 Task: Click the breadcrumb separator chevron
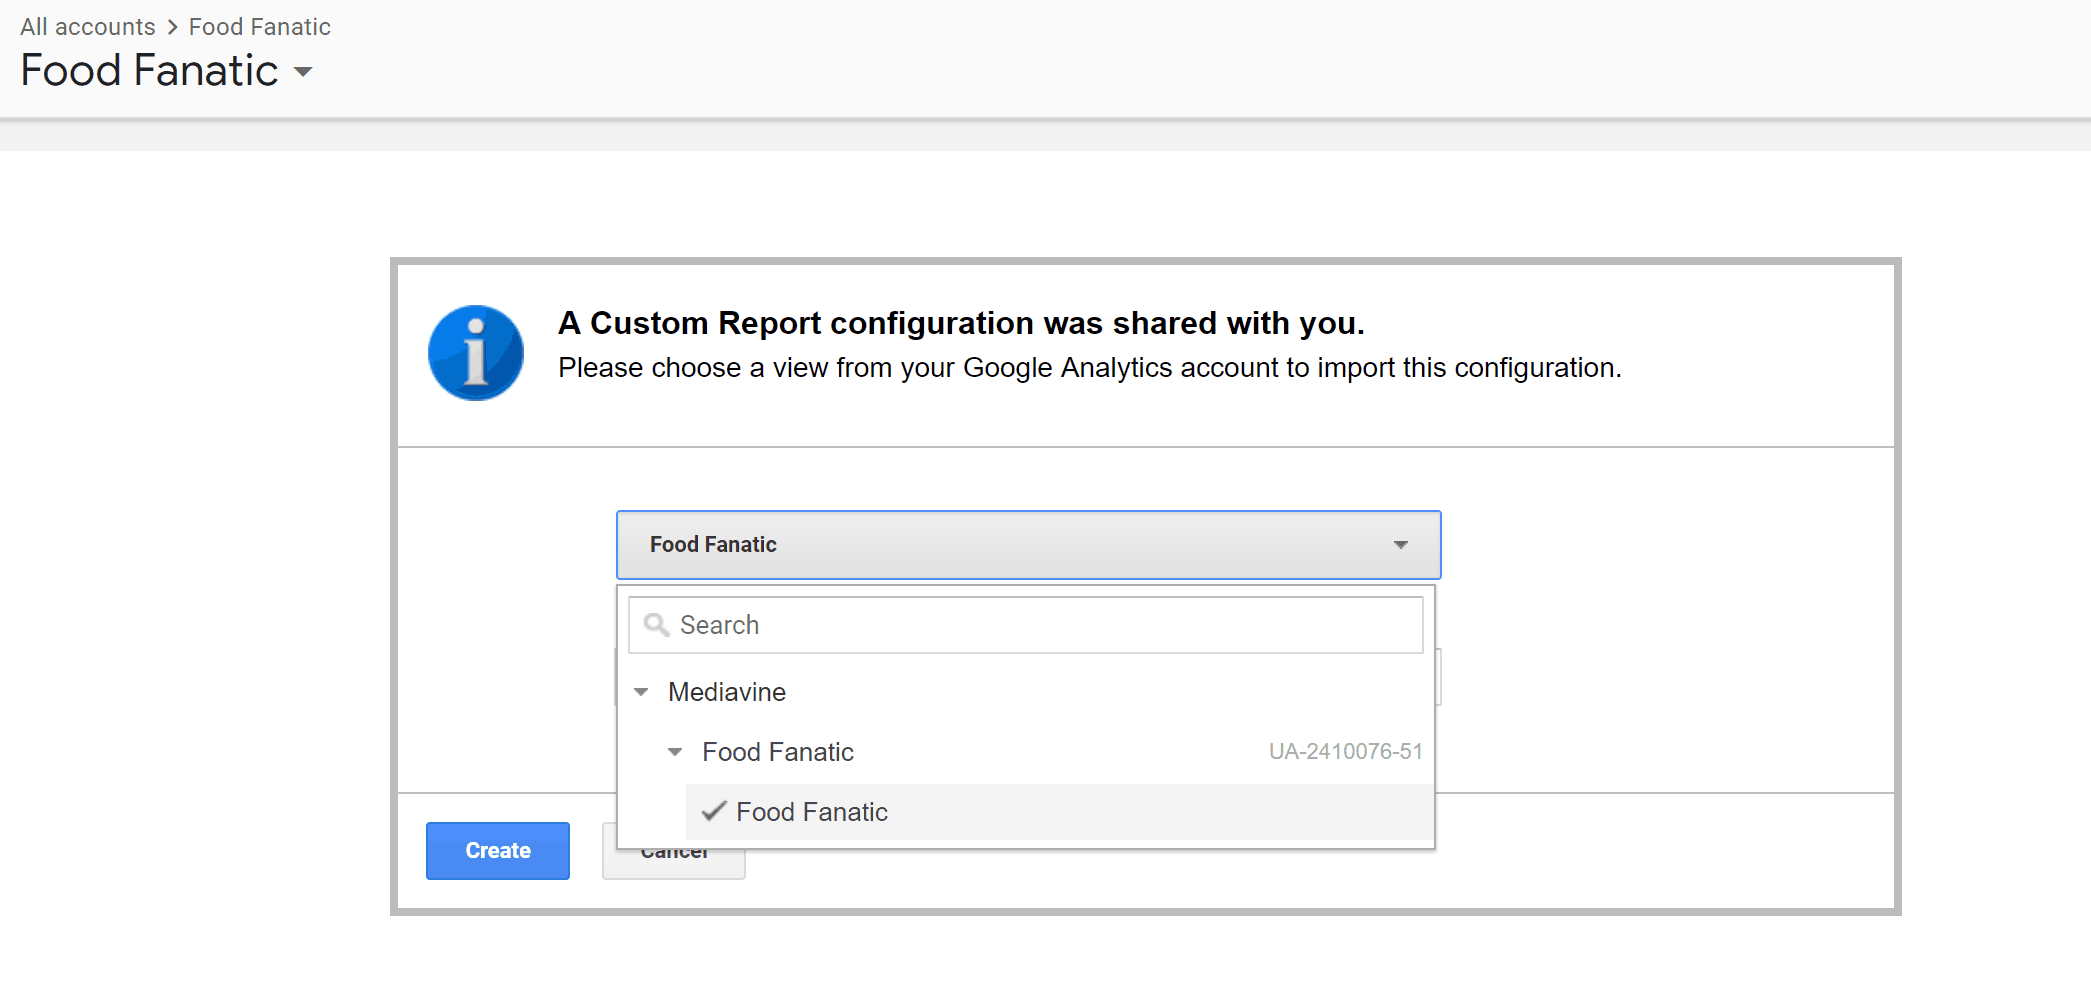point(172,27)
